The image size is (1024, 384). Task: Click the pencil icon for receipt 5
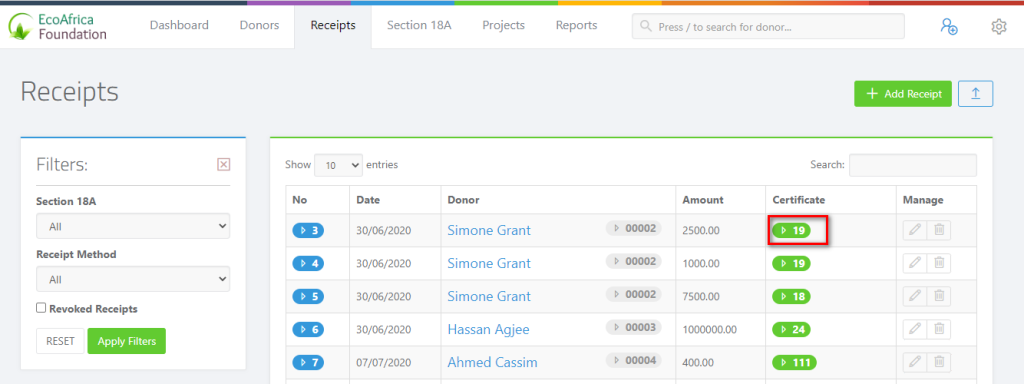coord(915,296)
